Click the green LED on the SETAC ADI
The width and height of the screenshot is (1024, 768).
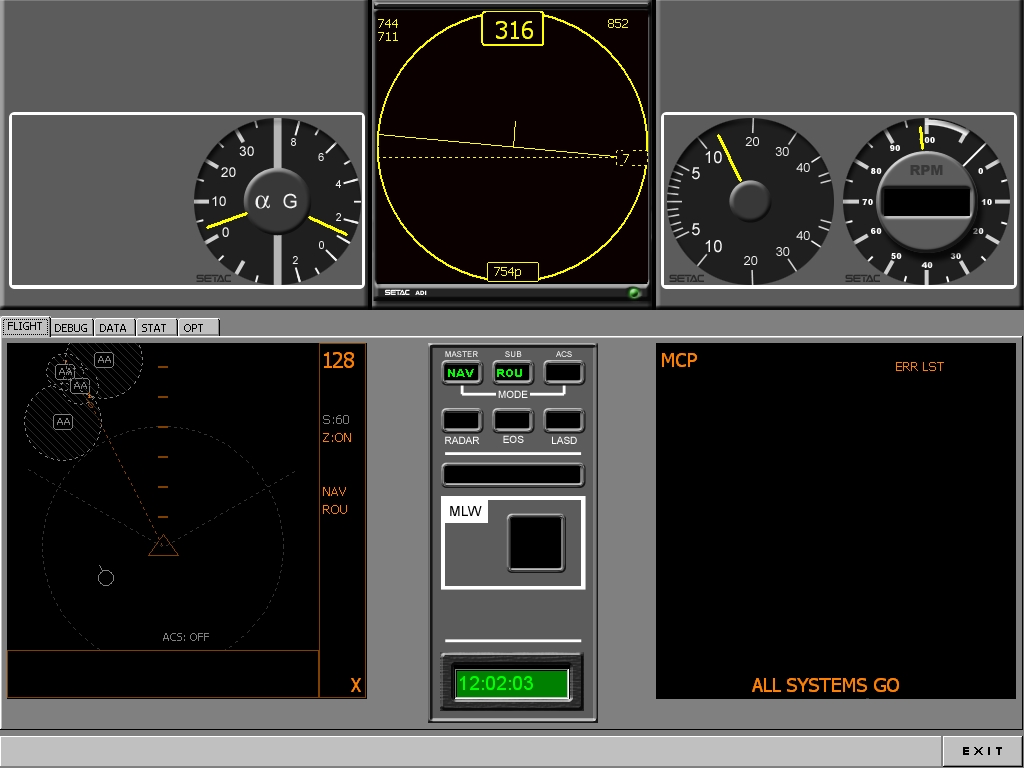pyautogui.click(x=634, y=293)
